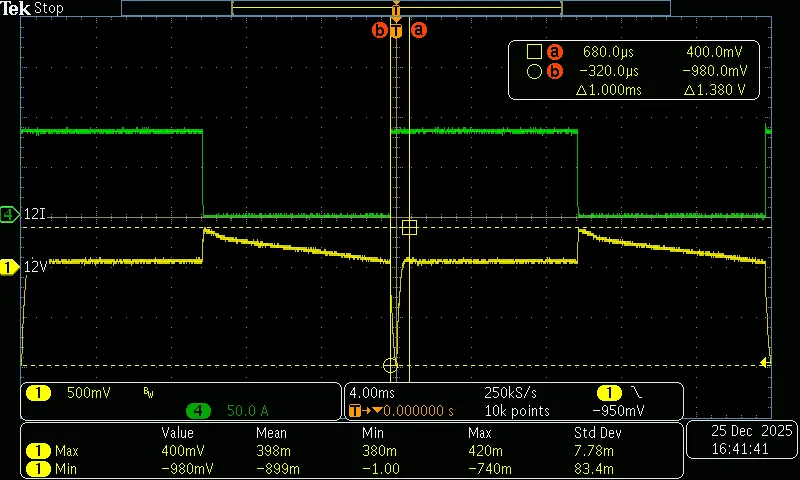
Task: Click the yellow trigger level arrow at right edge
Action: pos(764,363)
